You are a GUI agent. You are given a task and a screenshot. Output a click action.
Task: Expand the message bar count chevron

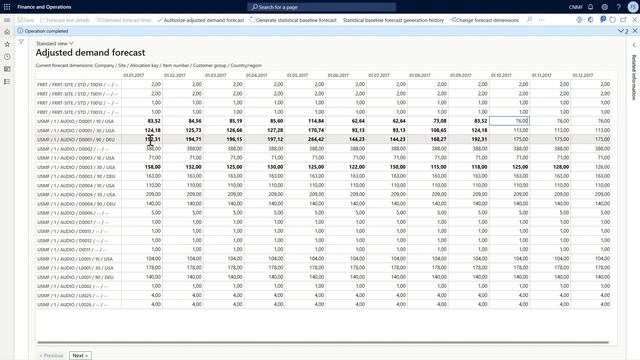(x=623, y=31)
